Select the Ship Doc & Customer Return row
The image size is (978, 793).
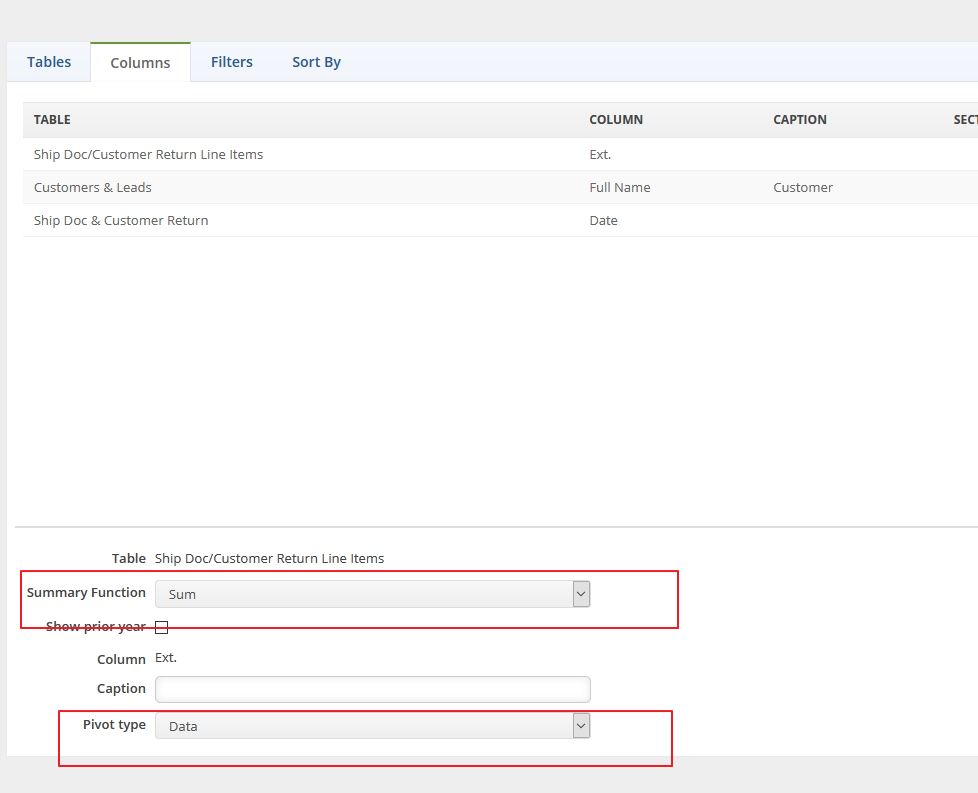(x=121, y=221)
